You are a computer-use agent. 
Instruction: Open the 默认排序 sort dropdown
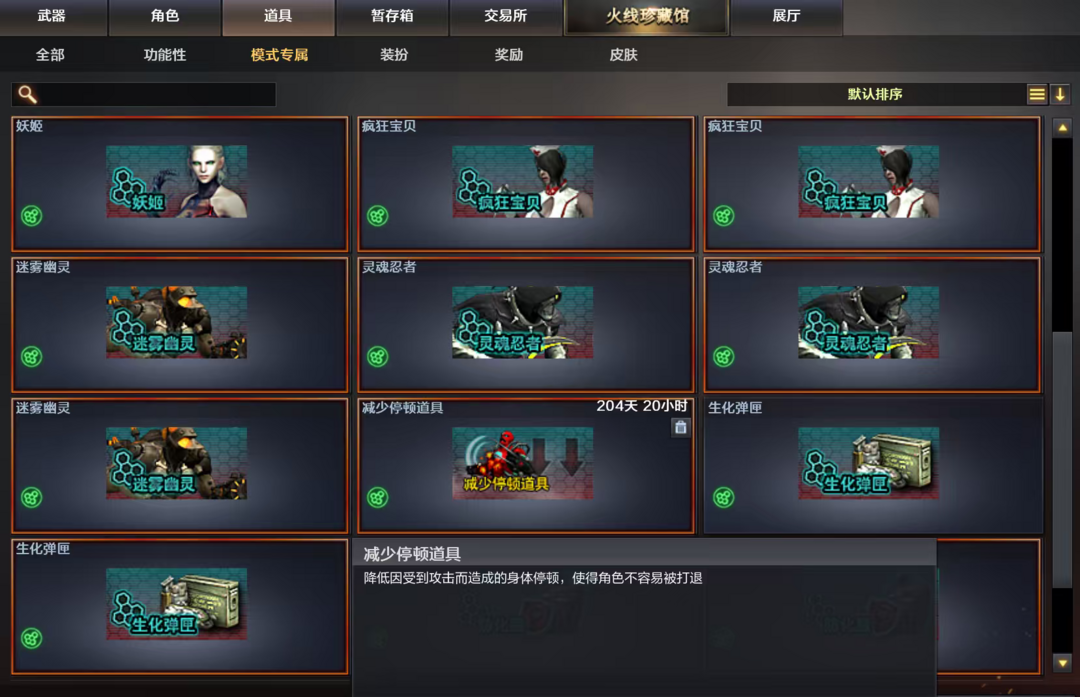pyautogui.click(x=875, y=94)
